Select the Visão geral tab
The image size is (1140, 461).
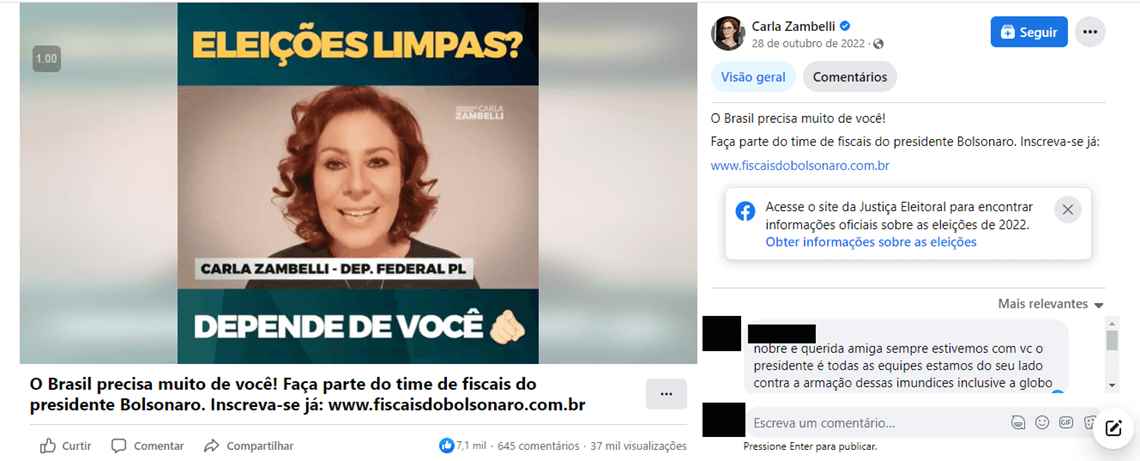[x=752, y=77]
